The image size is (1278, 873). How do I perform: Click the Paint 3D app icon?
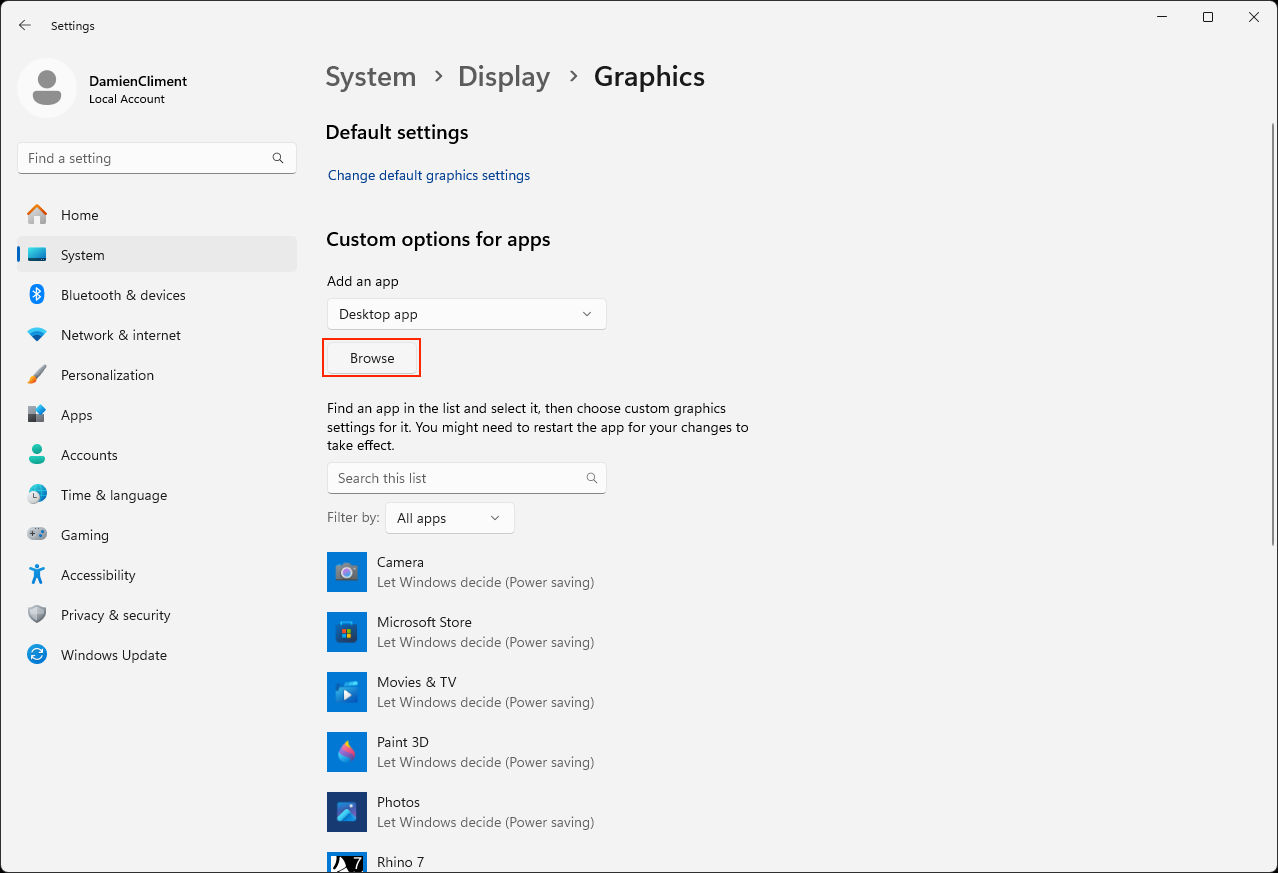[x=347, y=752]
